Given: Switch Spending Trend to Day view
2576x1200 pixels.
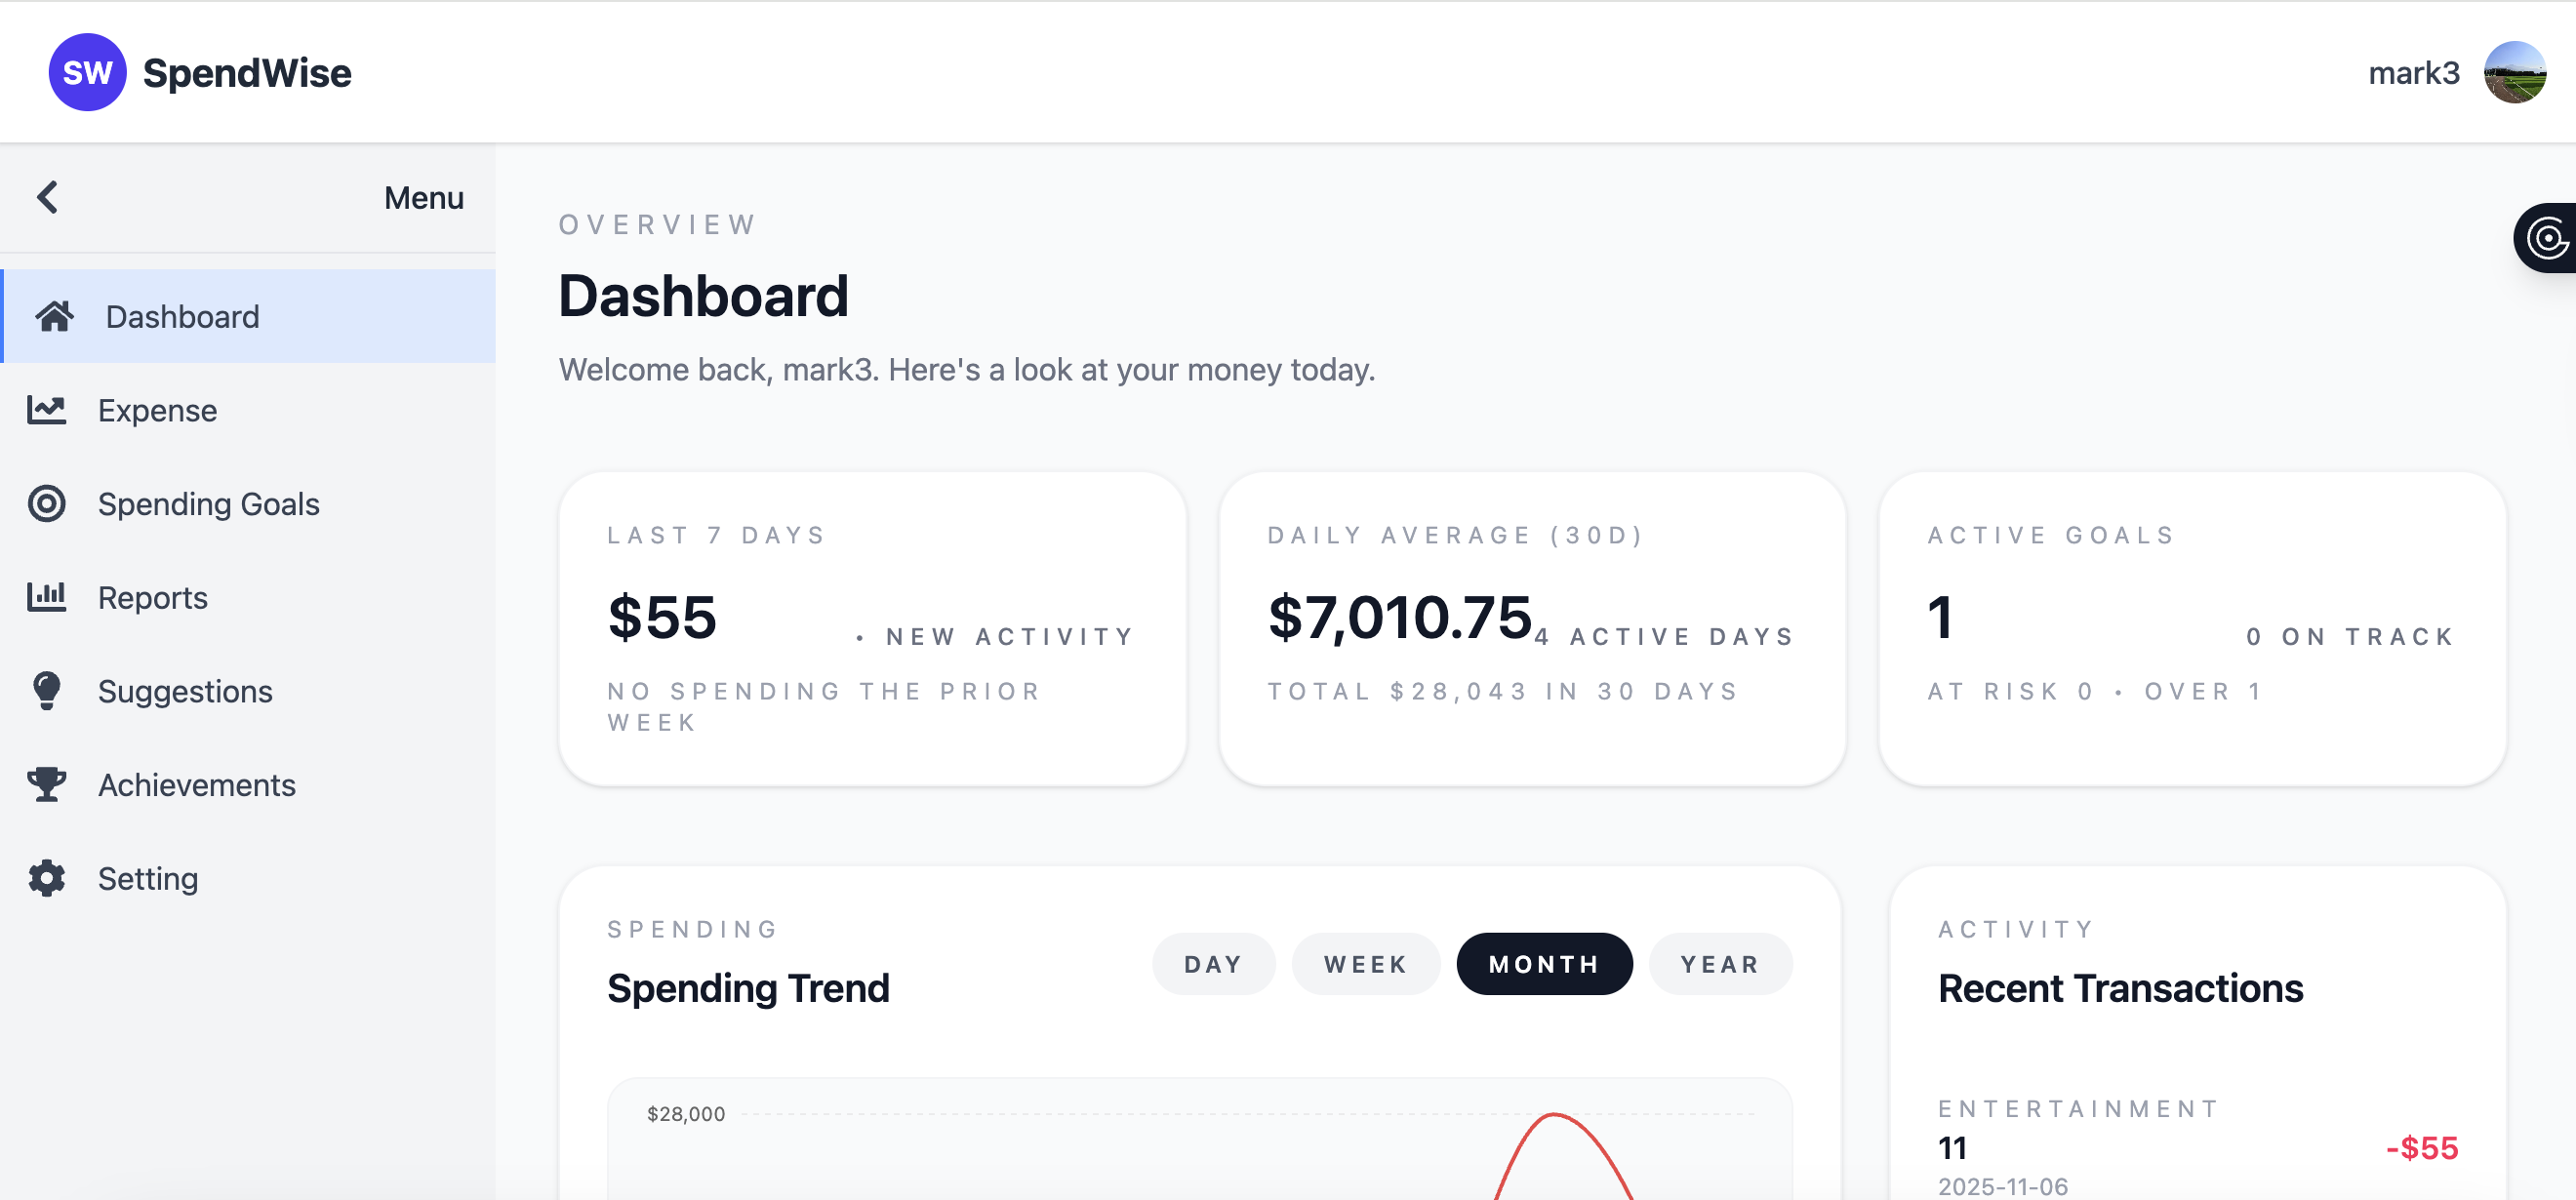Looking at the screenshot, I should 1213,964.
